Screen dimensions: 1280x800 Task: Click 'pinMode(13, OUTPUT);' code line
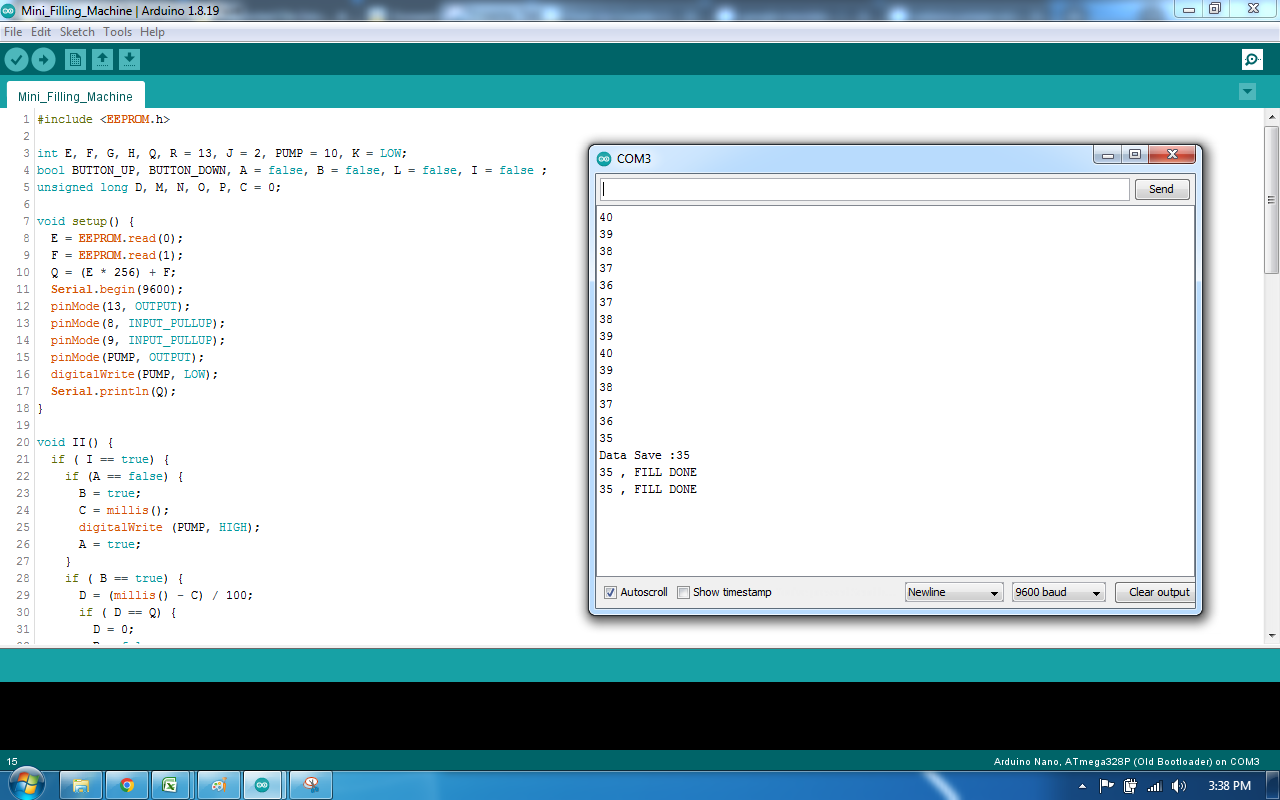click(120, 306)
